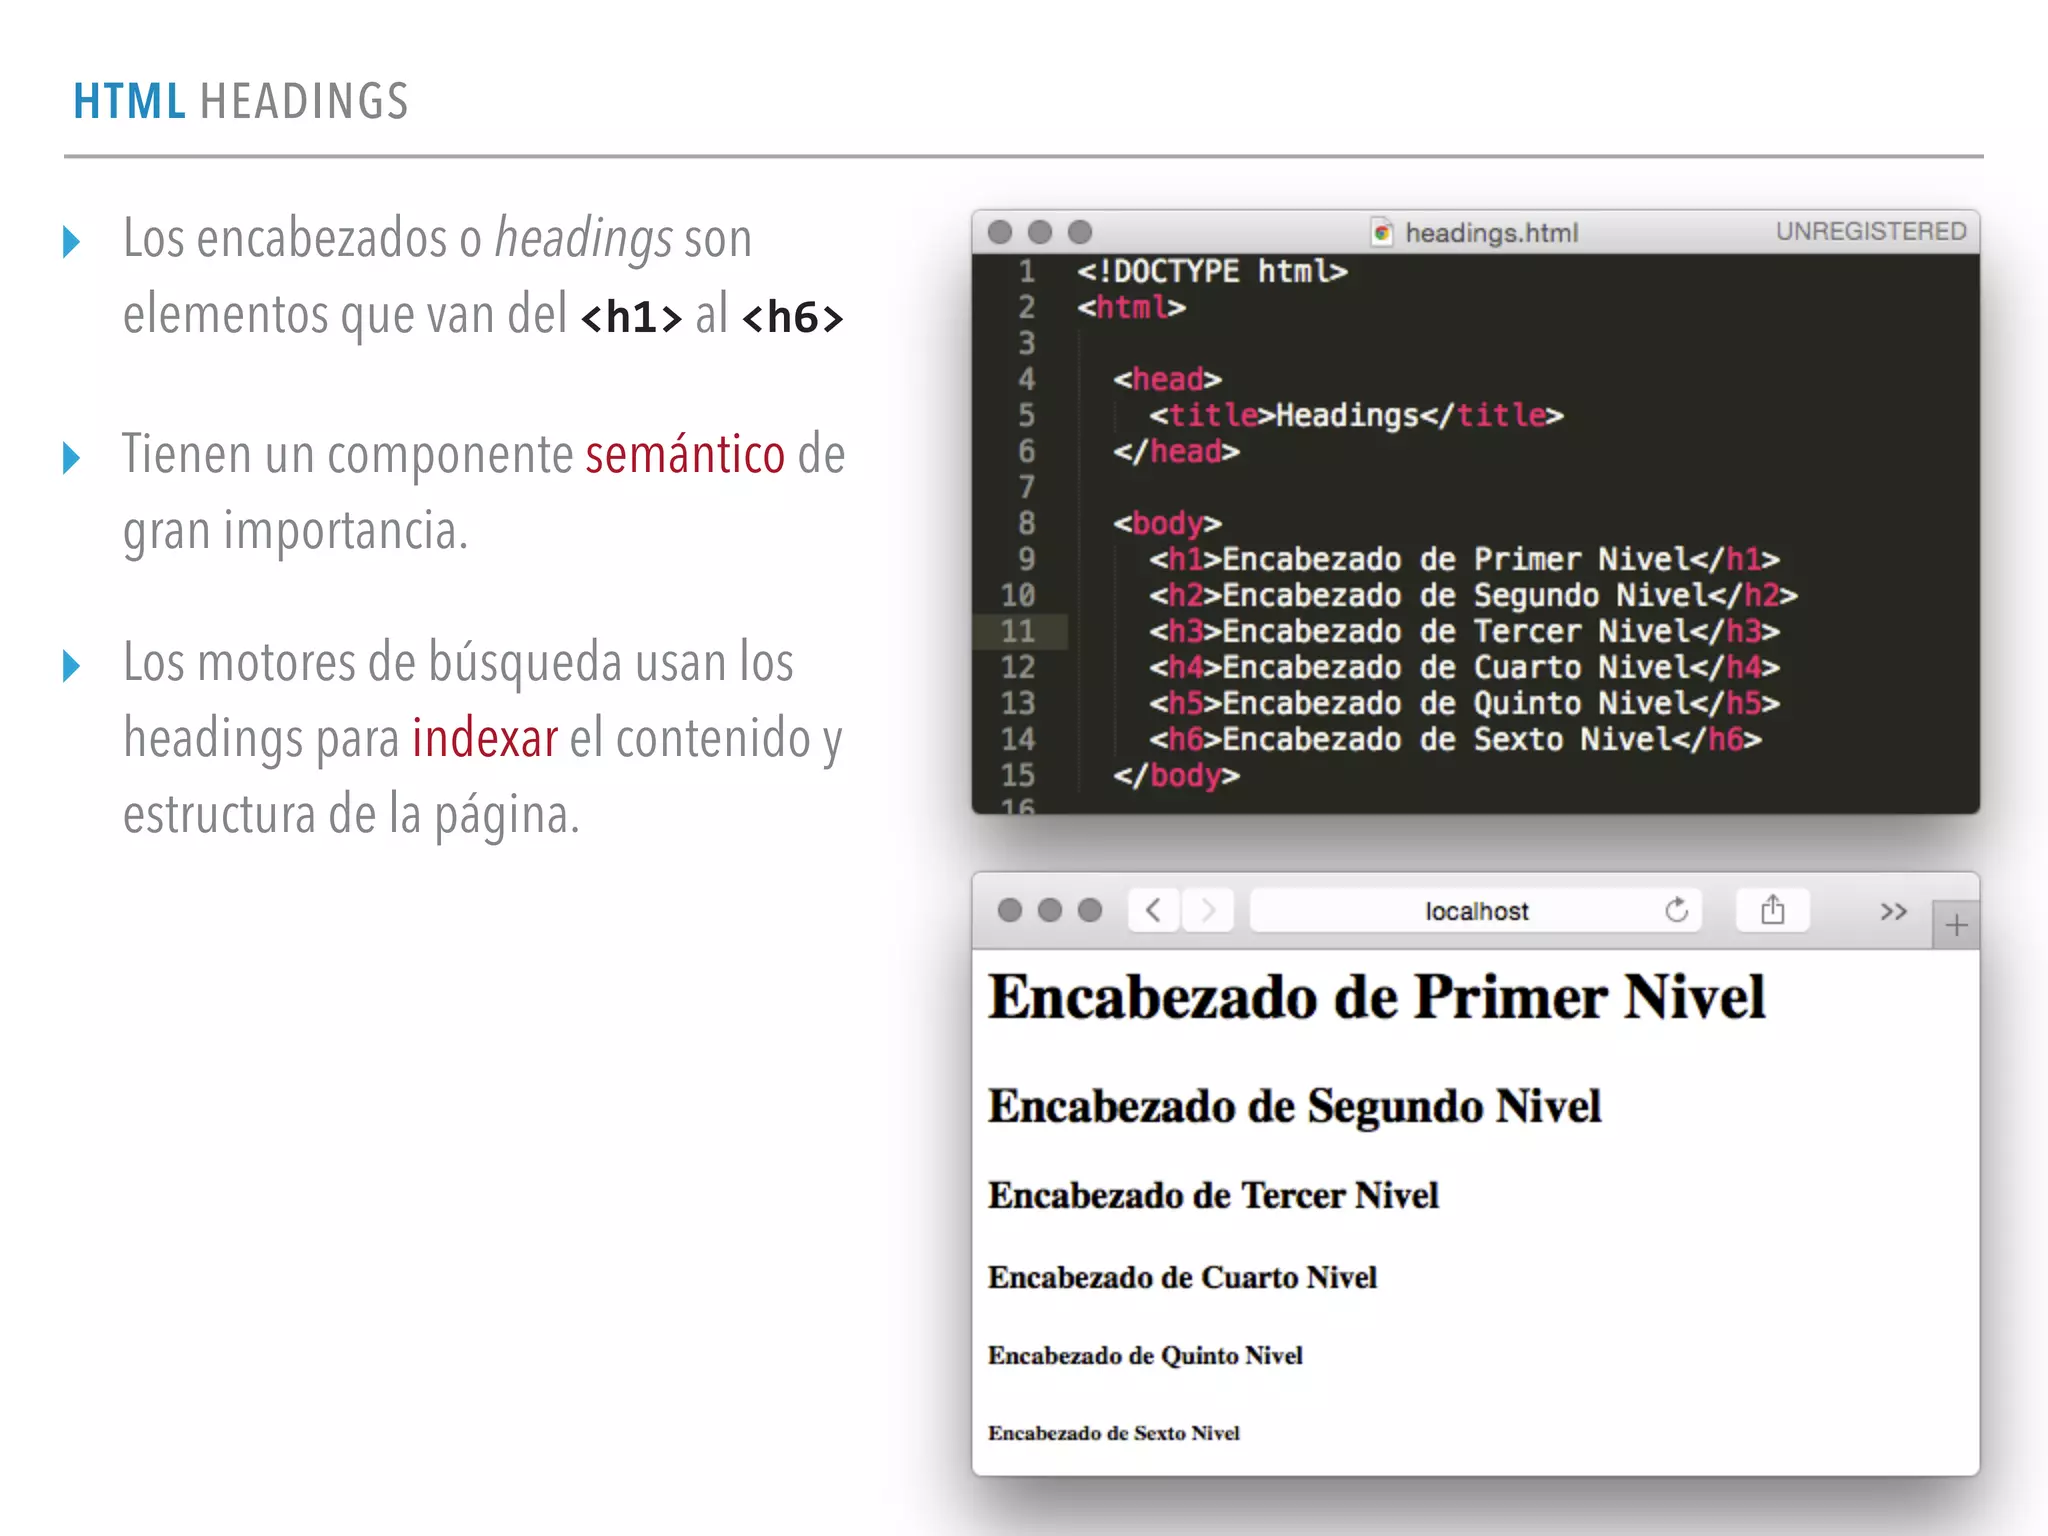The image size is (2048, 1536).
Task: Click the closing head tag on line 6
Action: (1176, 451)
